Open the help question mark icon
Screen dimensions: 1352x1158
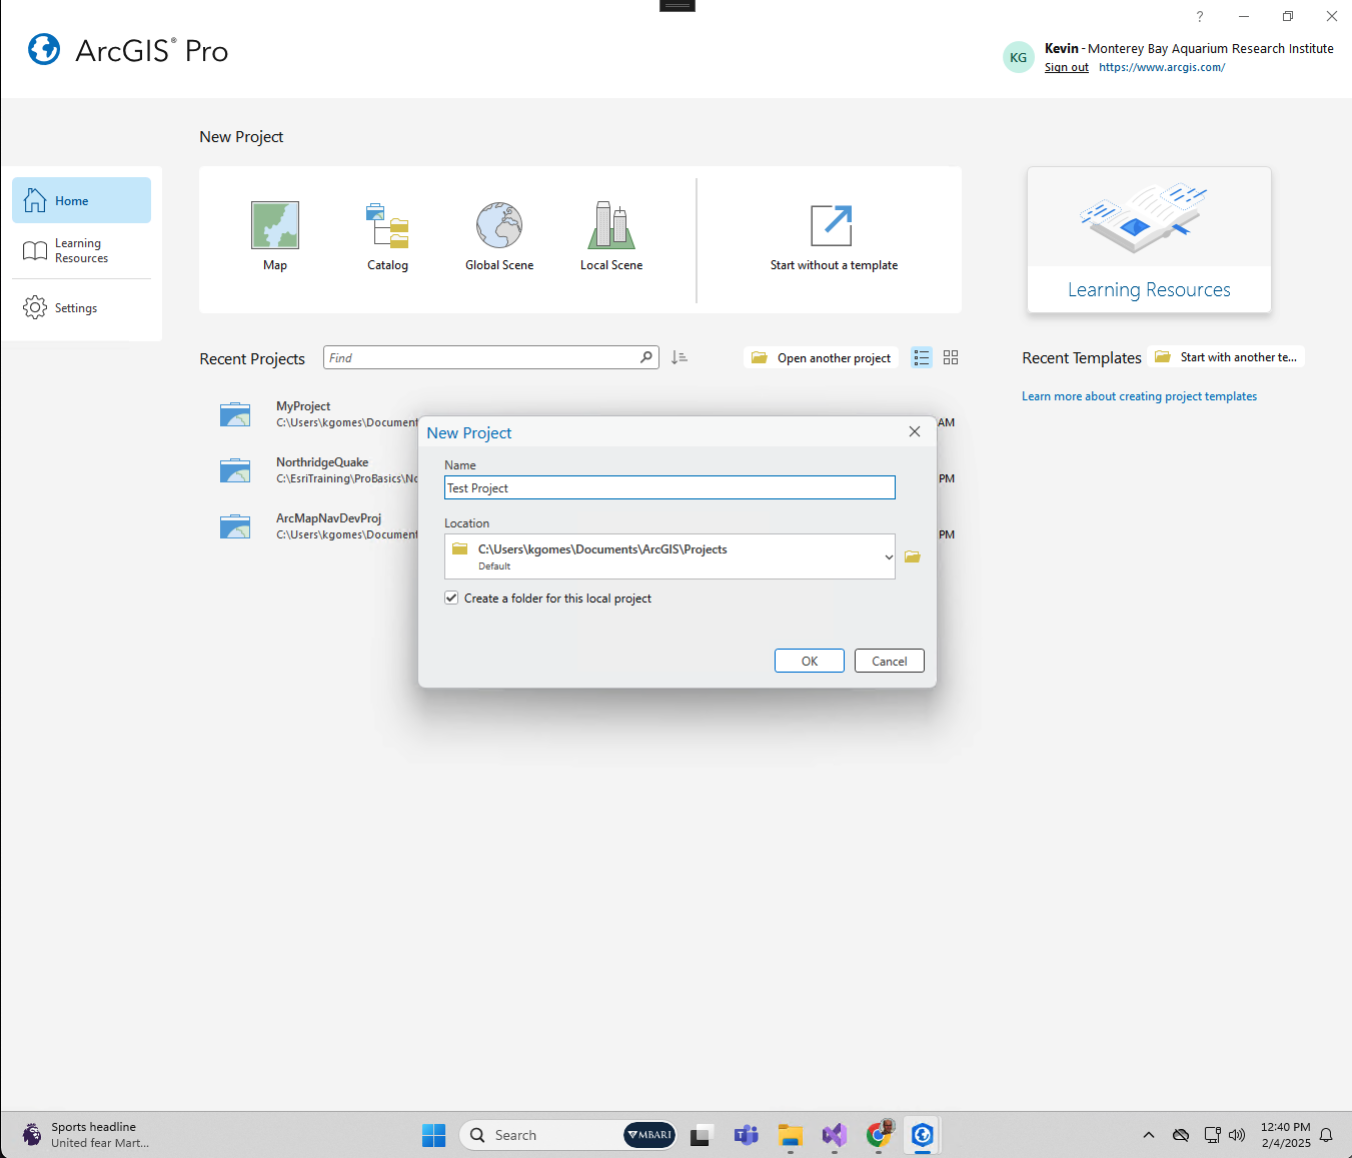(x=1199, y=16)
